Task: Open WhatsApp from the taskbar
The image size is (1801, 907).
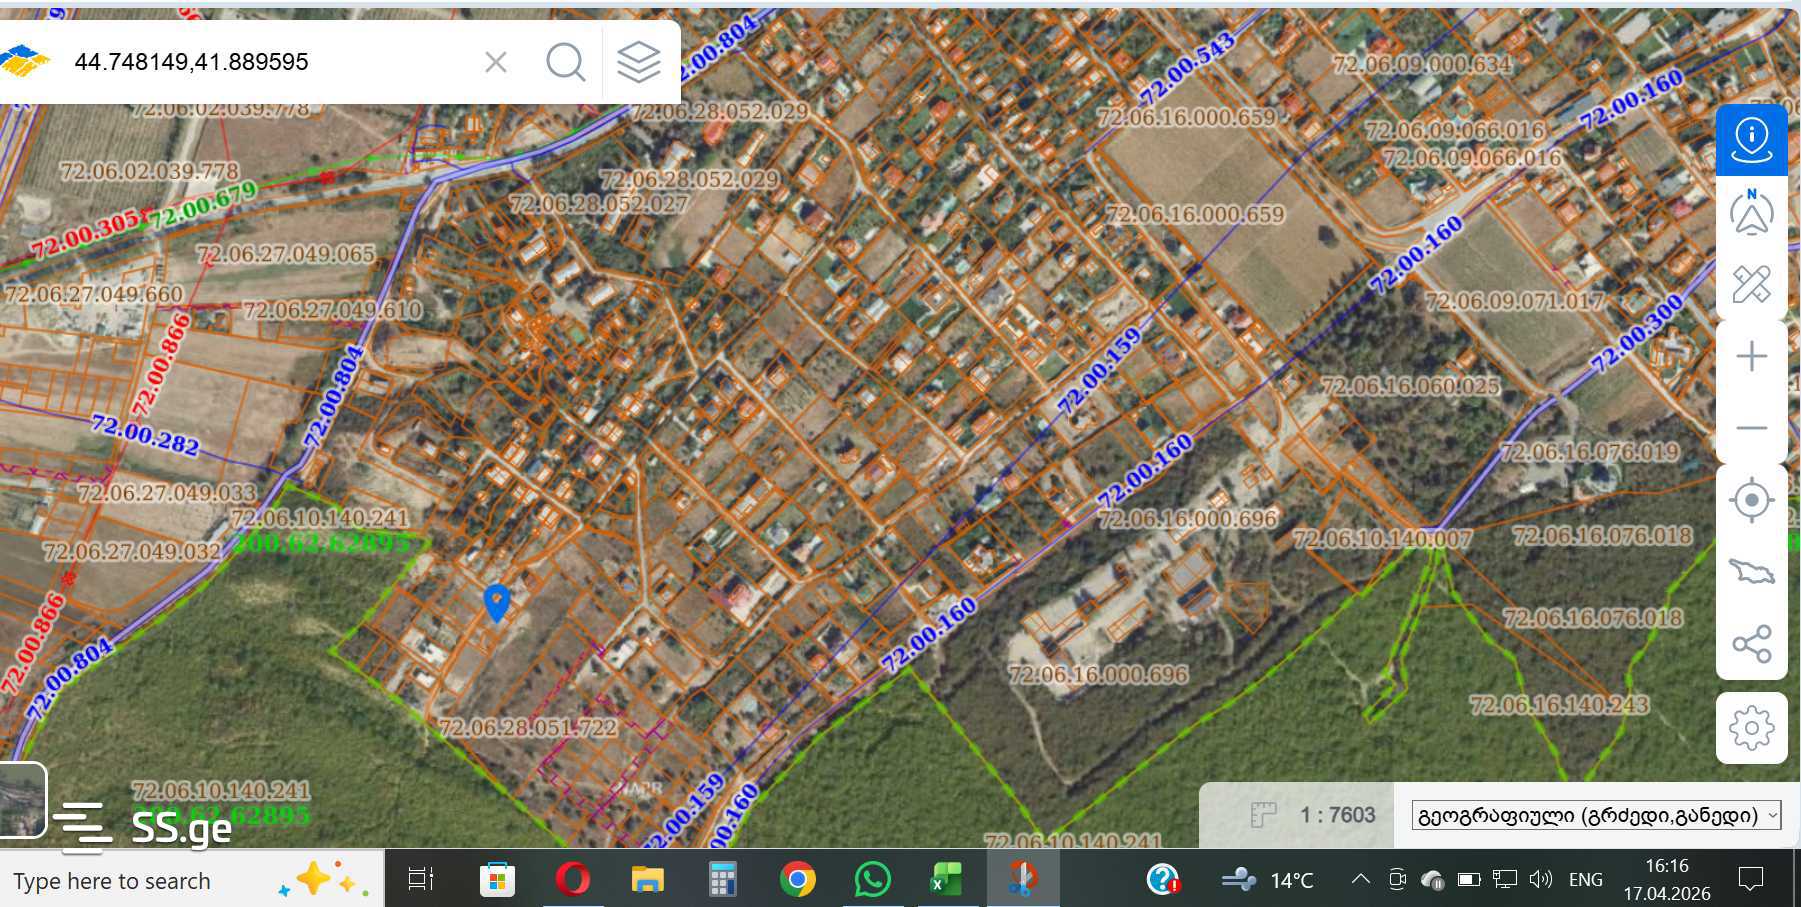Action: [872, 879]
